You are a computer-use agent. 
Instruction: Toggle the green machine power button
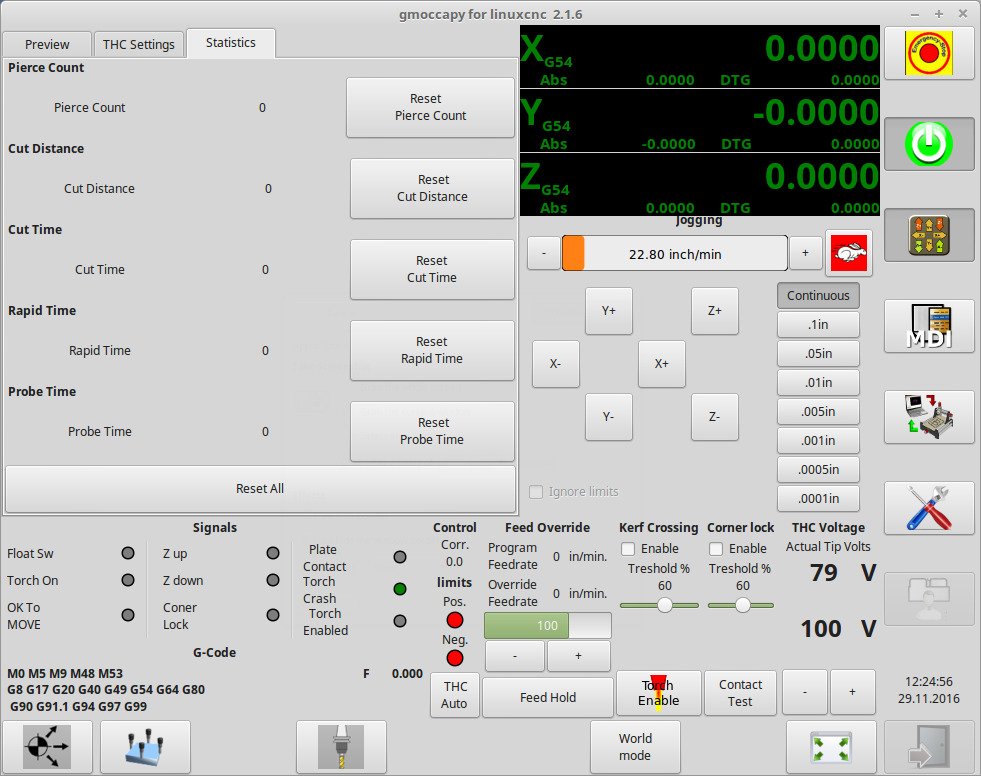tap(929, 144)
